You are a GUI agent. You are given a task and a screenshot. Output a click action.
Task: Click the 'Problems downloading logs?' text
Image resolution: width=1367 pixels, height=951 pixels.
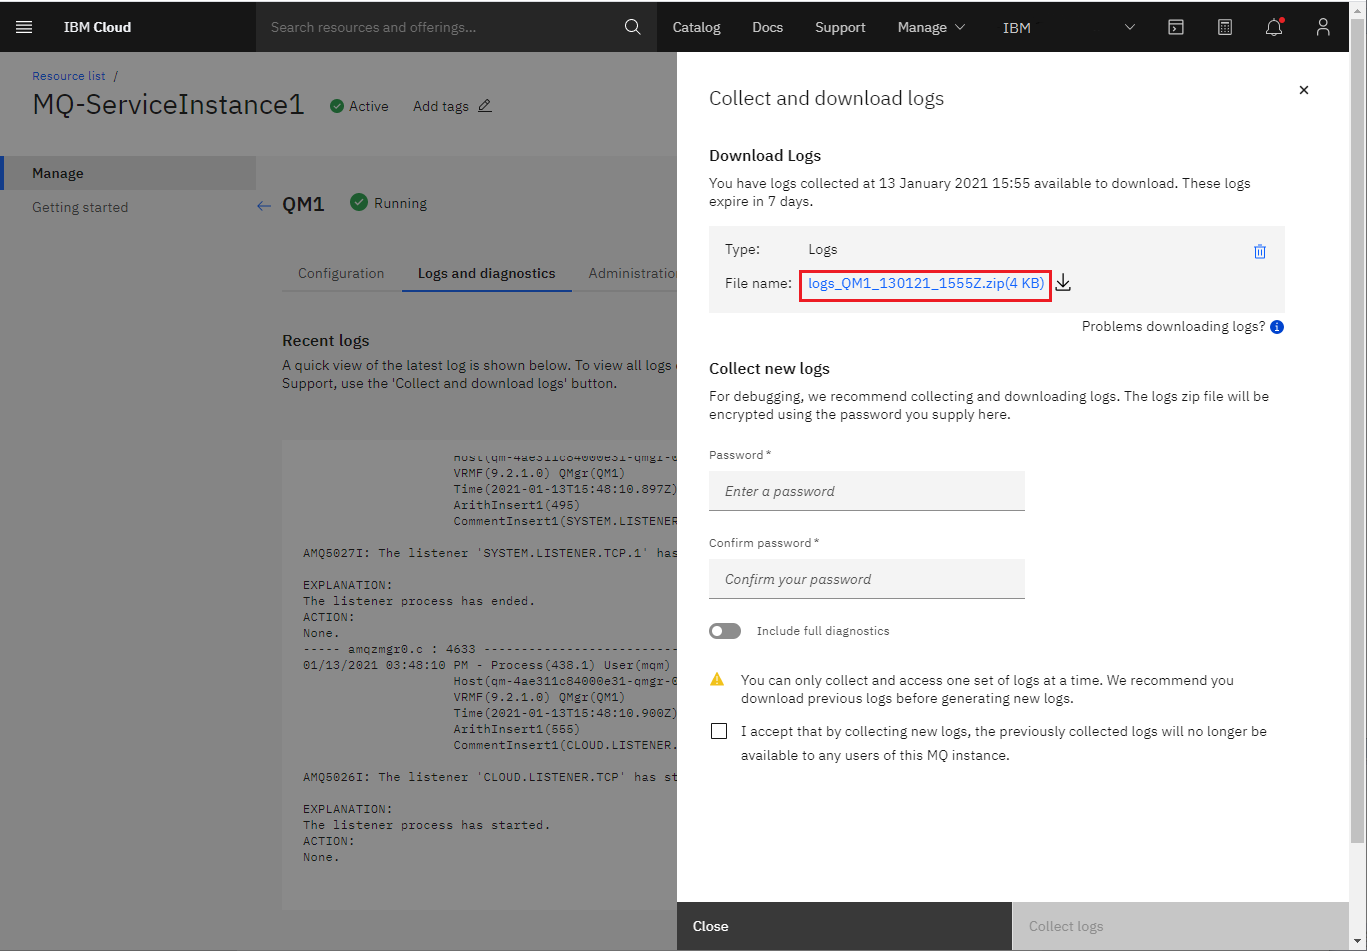click(x=1173, y=327)
